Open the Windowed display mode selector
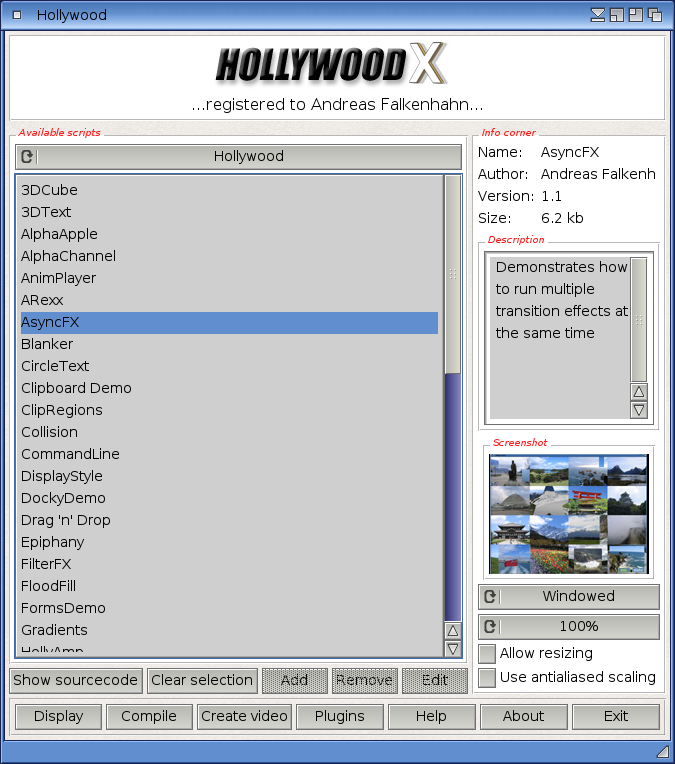This screenshot has width=675, height=764. [x=578, y=596]
